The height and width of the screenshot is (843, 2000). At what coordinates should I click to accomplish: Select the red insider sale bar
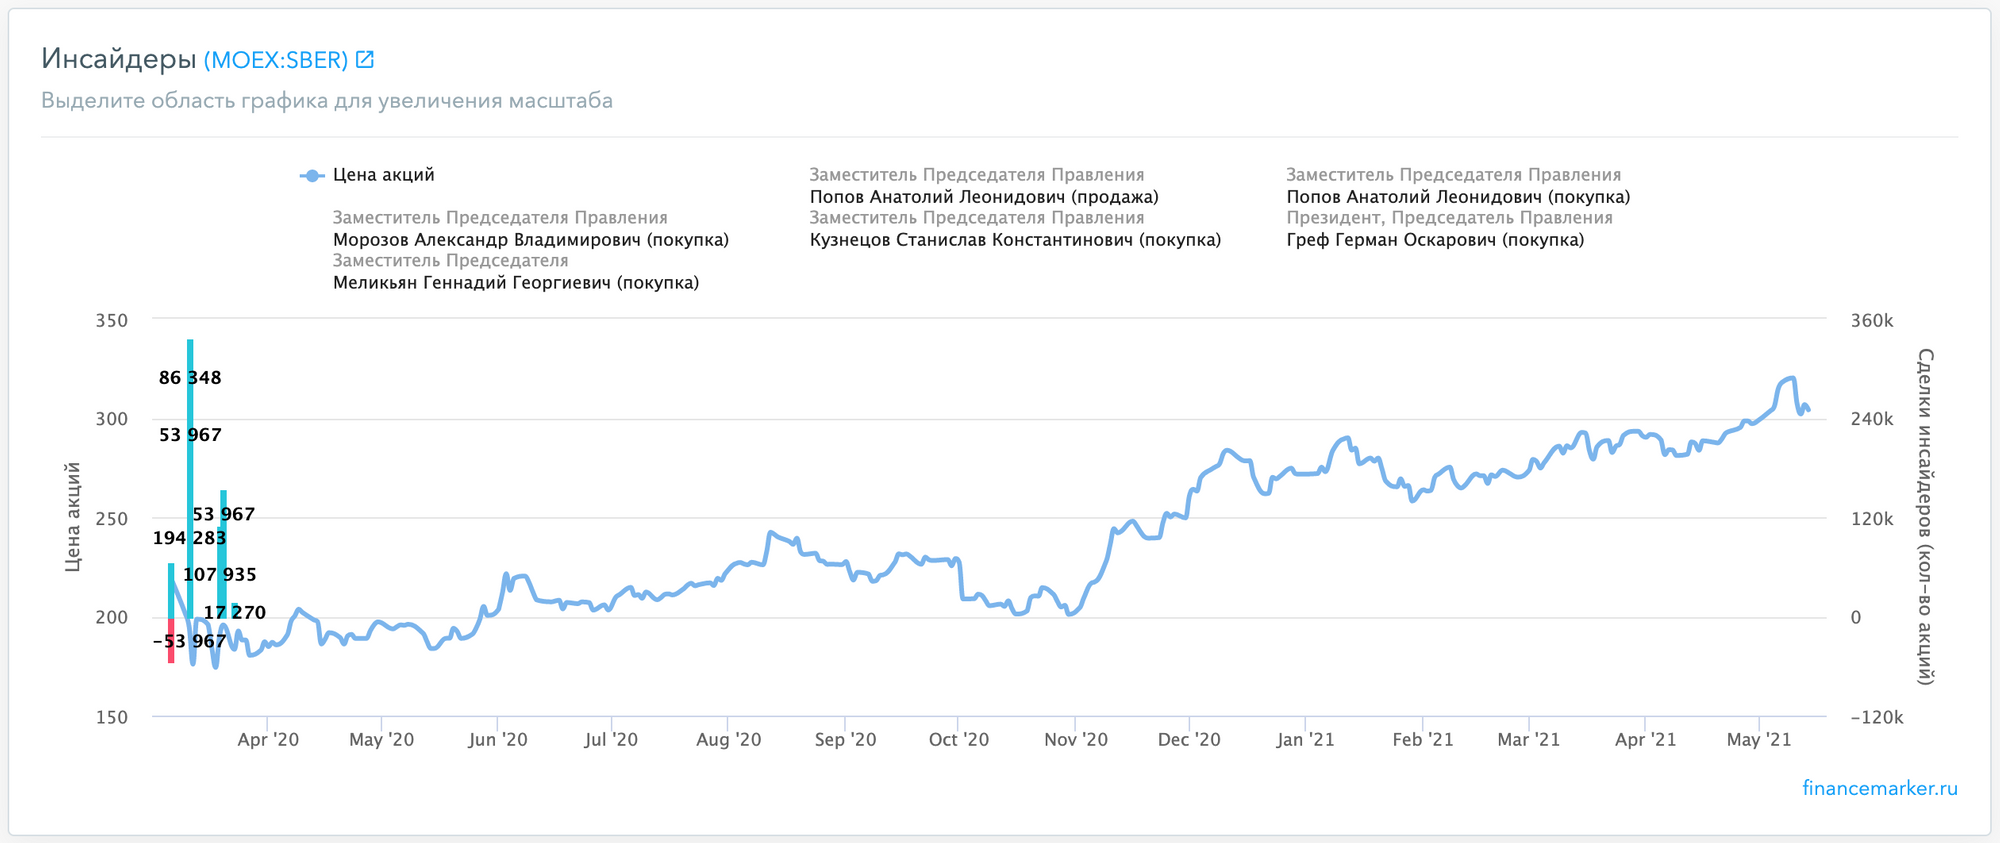click(x=171, y=640)
